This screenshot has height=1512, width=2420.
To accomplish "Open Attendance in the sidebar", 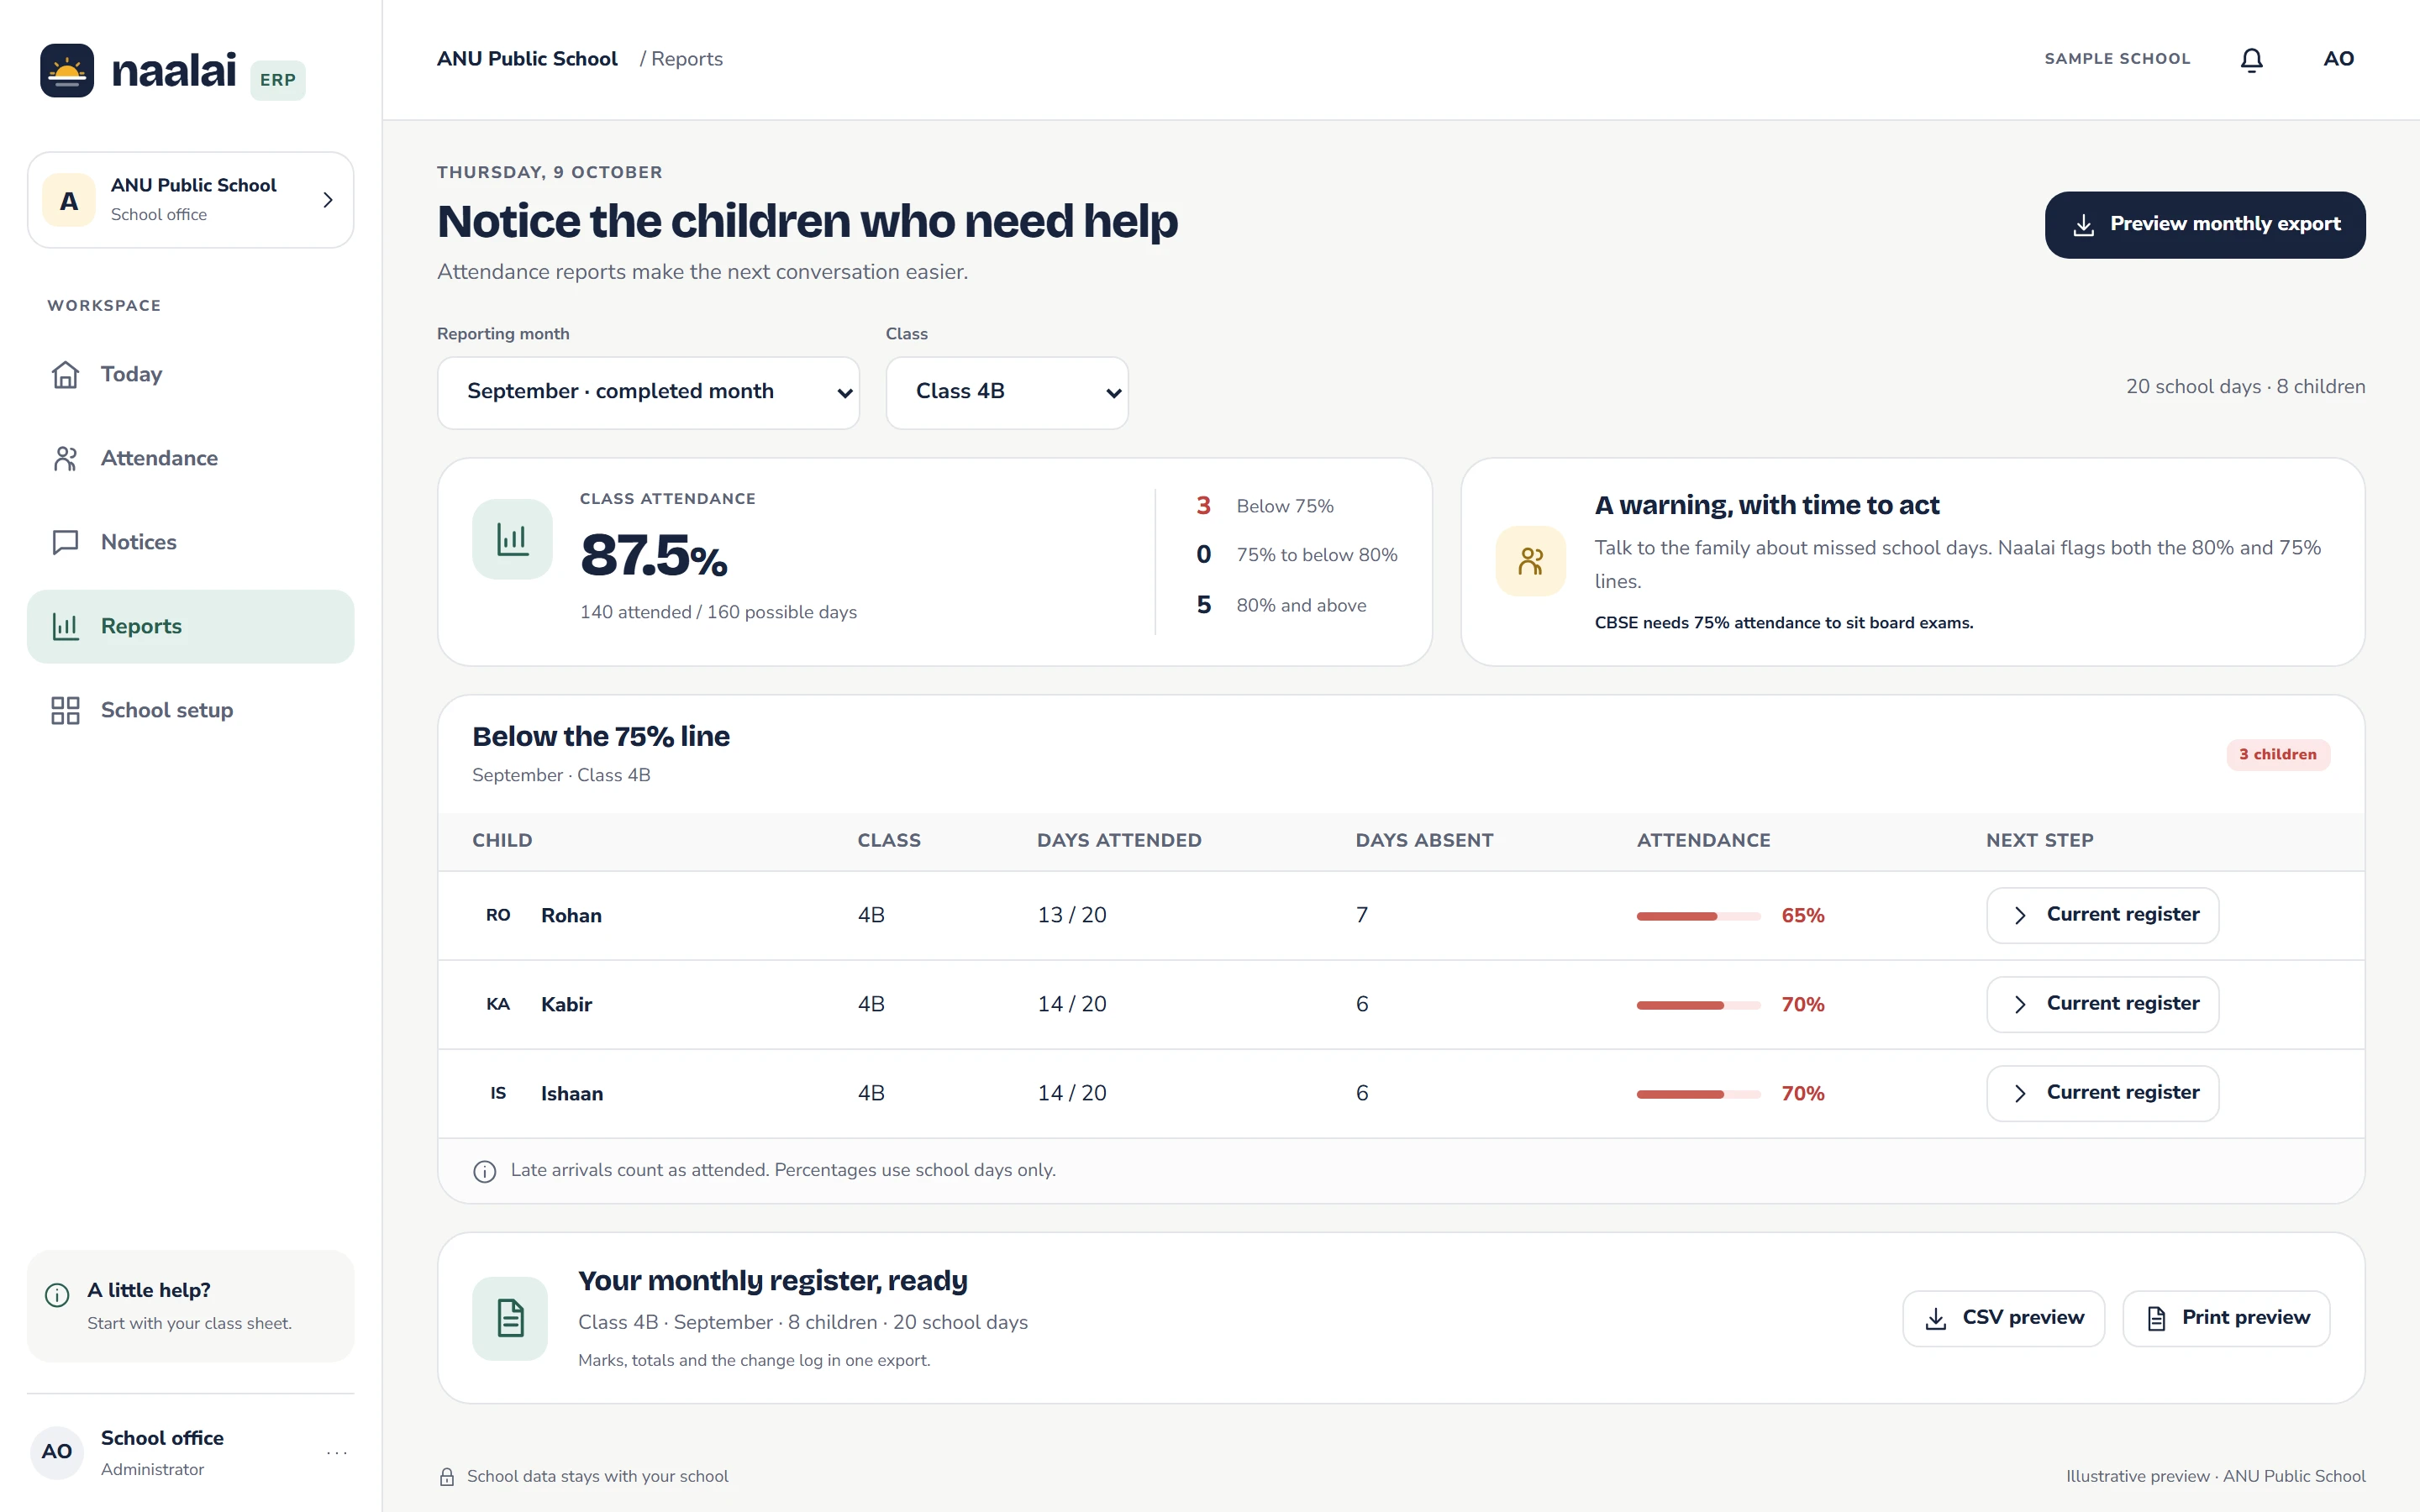I will pos(190,458).
